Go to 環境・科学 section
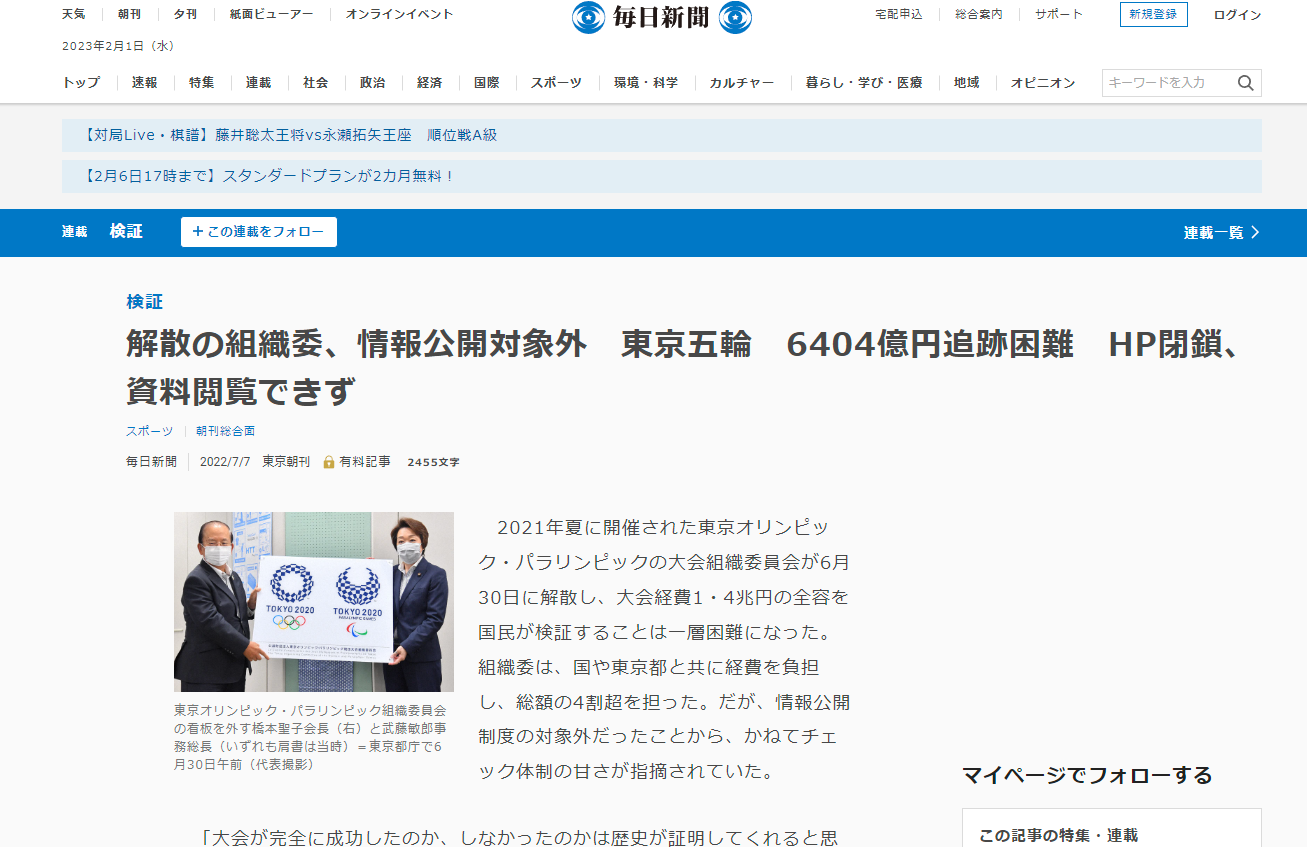Screen dimensions: 1307x847 [646, 83]
